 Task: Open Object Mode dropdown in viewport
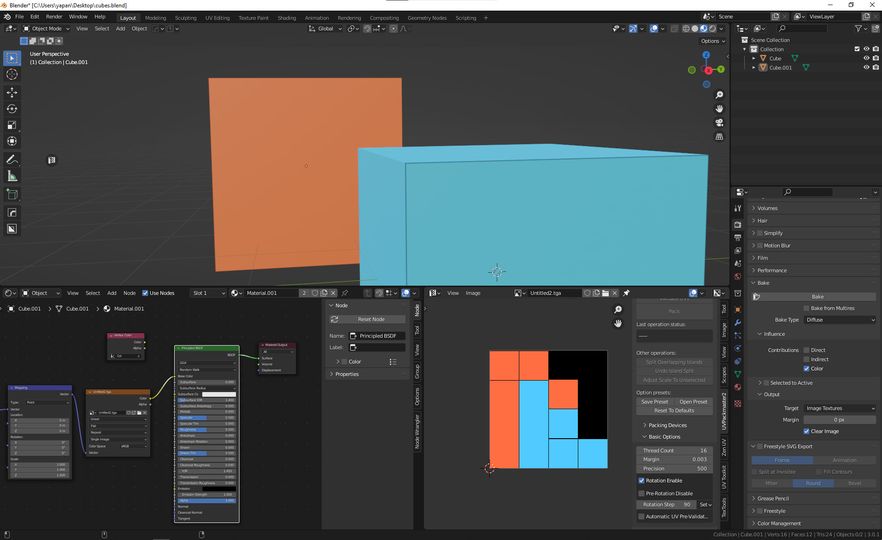coord(46,29)
